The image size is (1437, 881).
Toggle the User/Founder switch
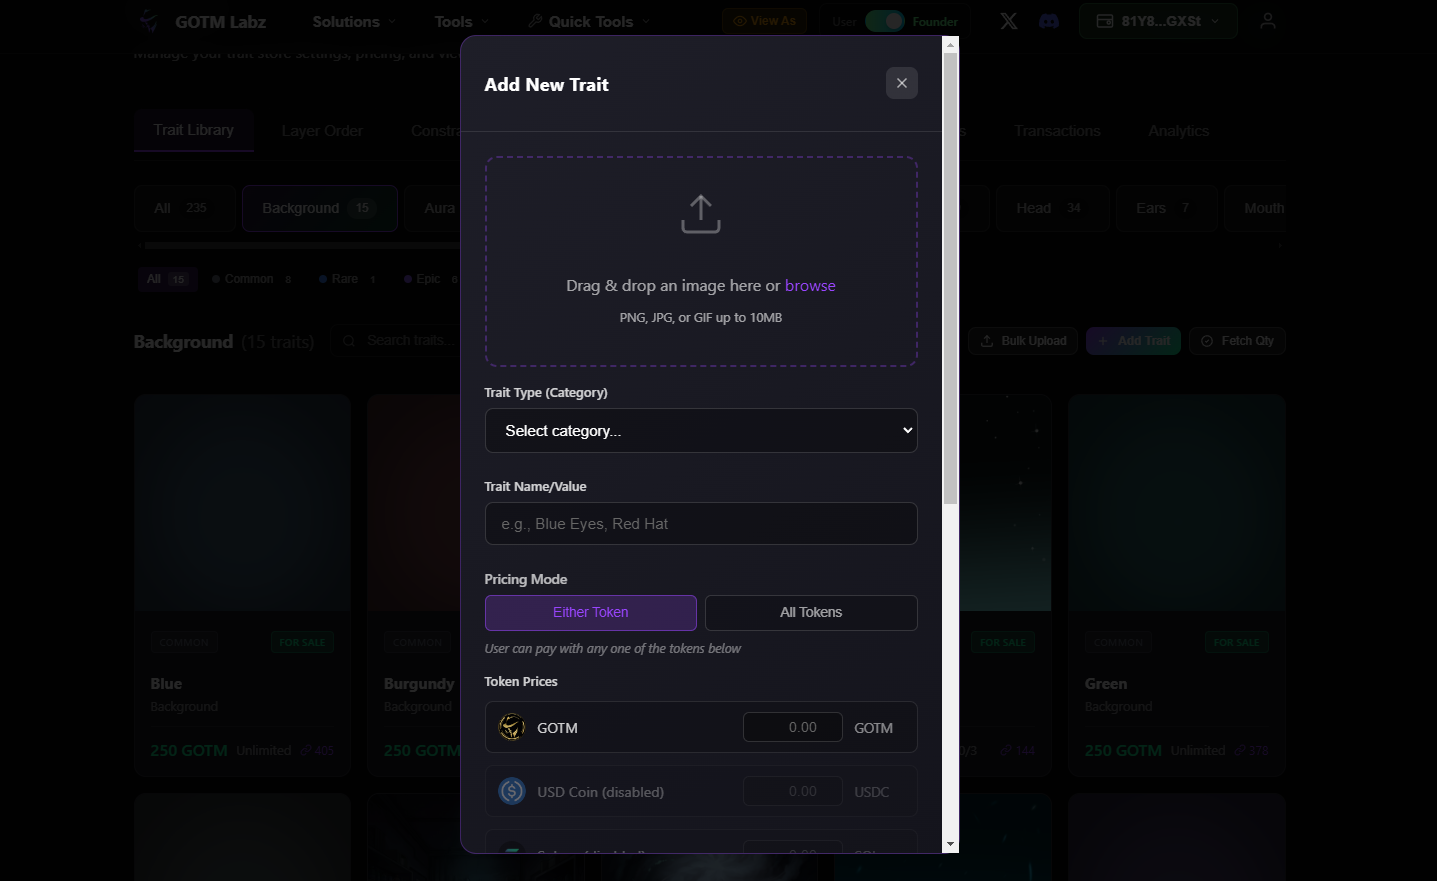pyautogui.click(x=884, y=21)
